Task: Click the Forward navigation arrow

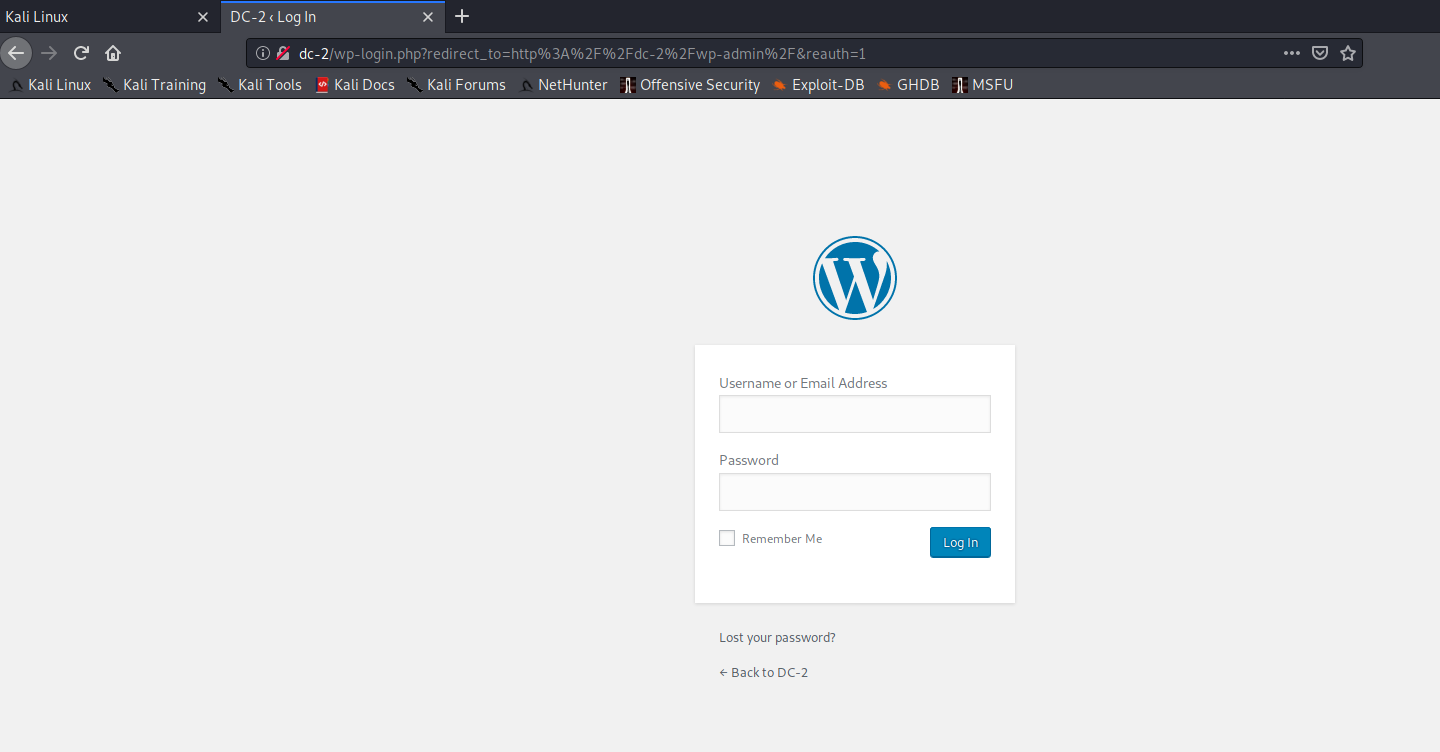Action: [49, 53]
